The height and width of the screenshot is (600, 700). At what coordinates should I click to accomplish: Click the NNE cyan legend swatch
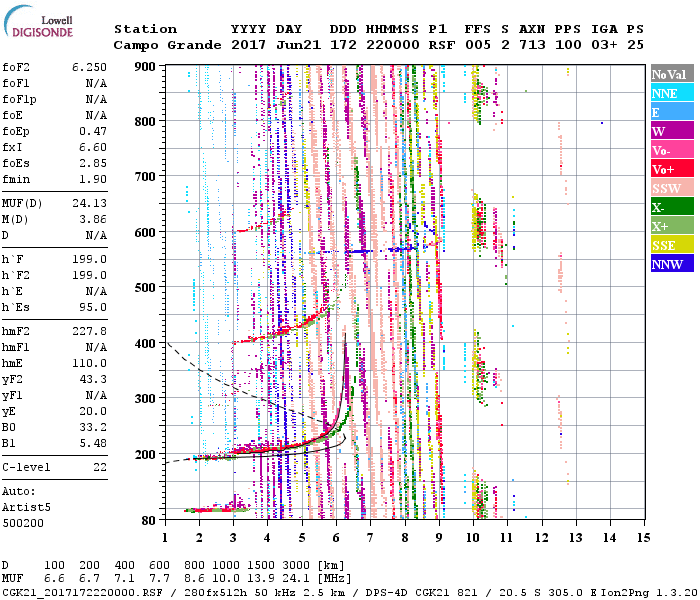pos(671,93)
